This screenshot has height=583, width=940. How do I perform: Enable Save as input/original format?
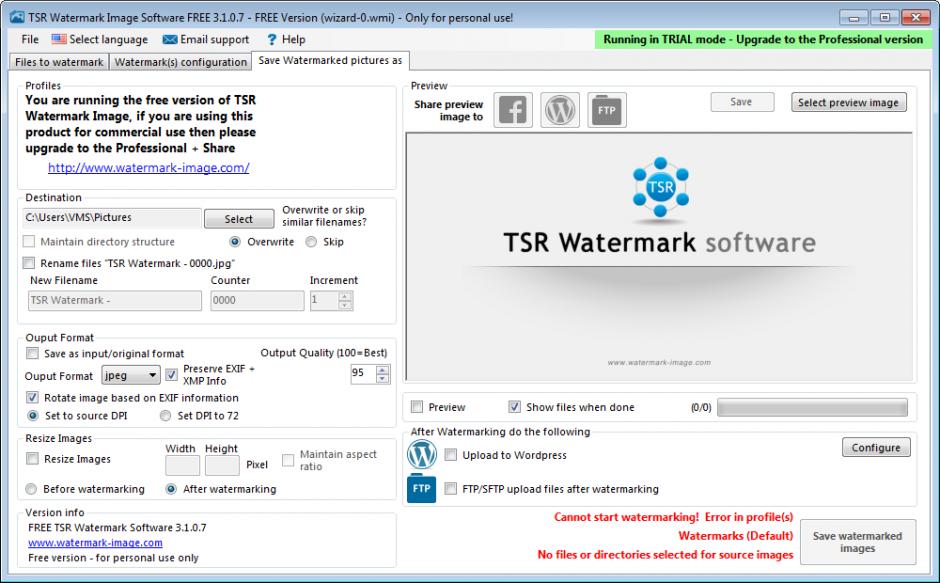point(32,353)
